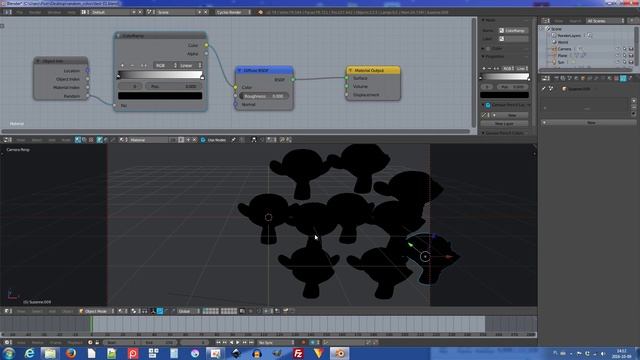
Task: Jump to the start frame in timeline controls
Action: pyautogui.click(x=218, y=342)
